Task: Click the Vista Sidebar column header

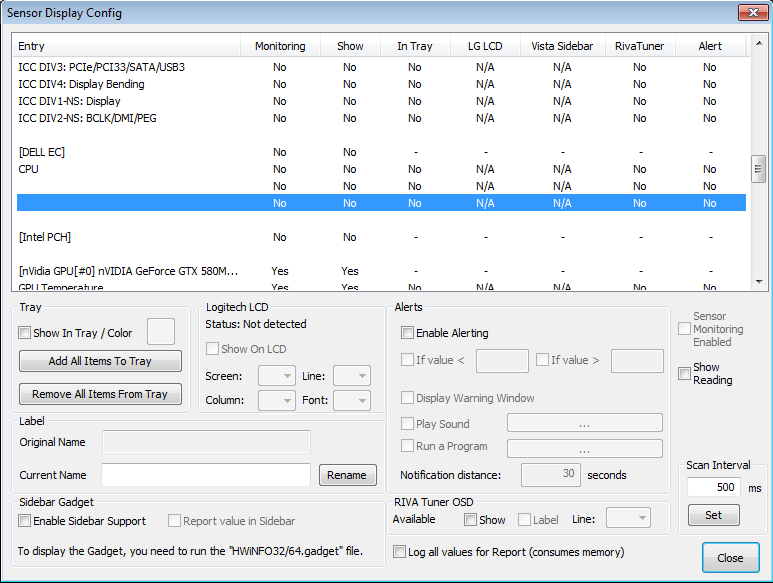Action: (x=562, y=46)
